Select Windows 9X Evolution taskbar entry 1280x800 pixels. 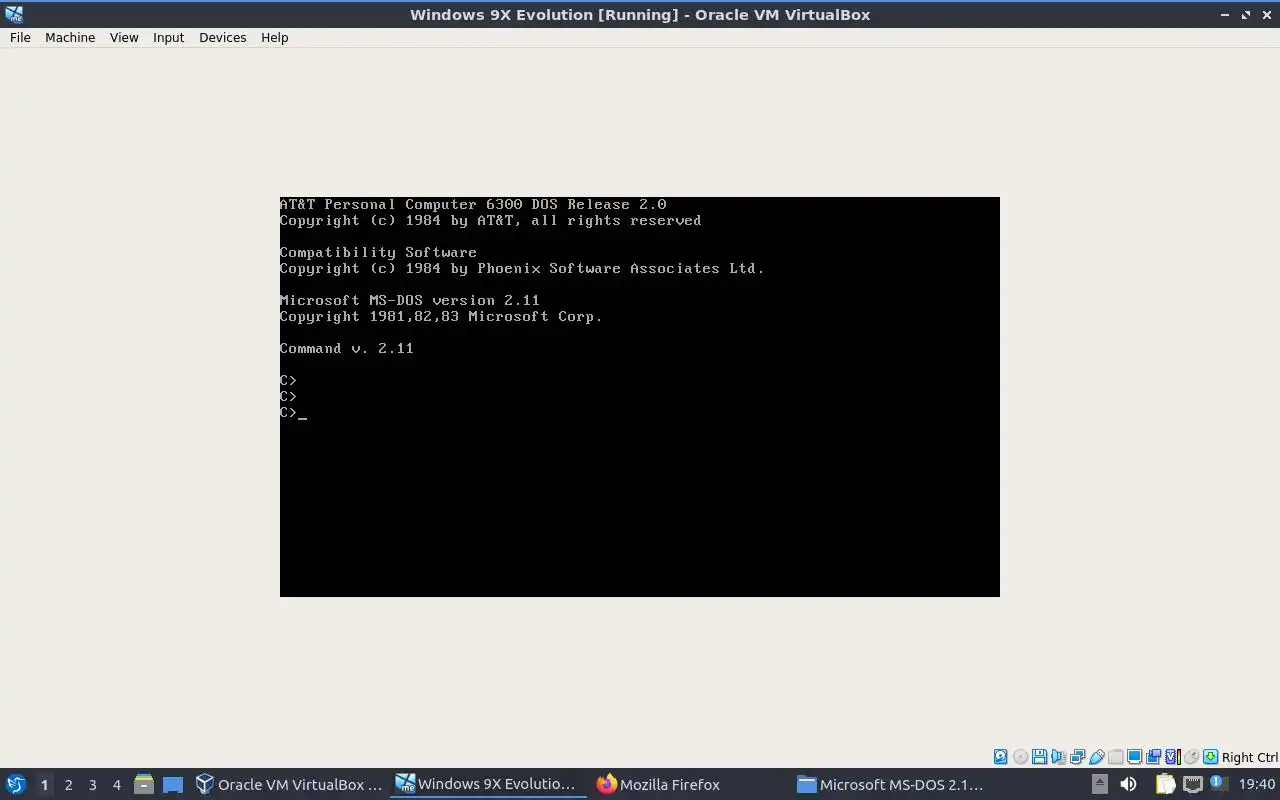(486, 784)
